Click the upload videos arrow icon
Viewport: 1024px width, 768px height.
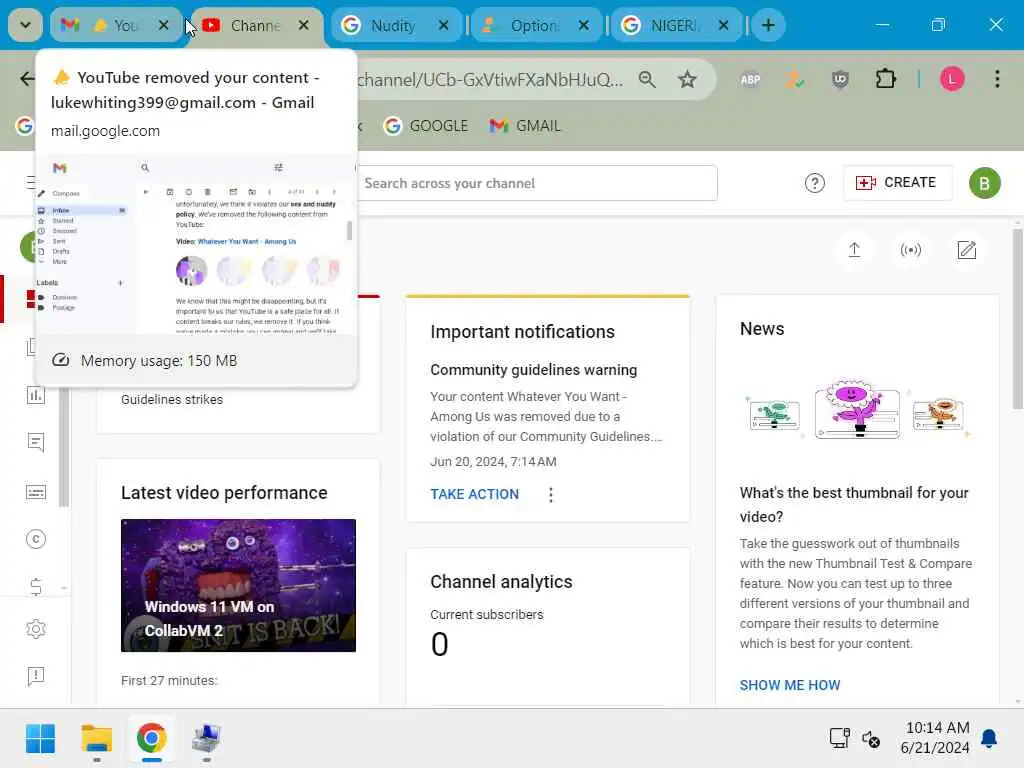(854, 250)
